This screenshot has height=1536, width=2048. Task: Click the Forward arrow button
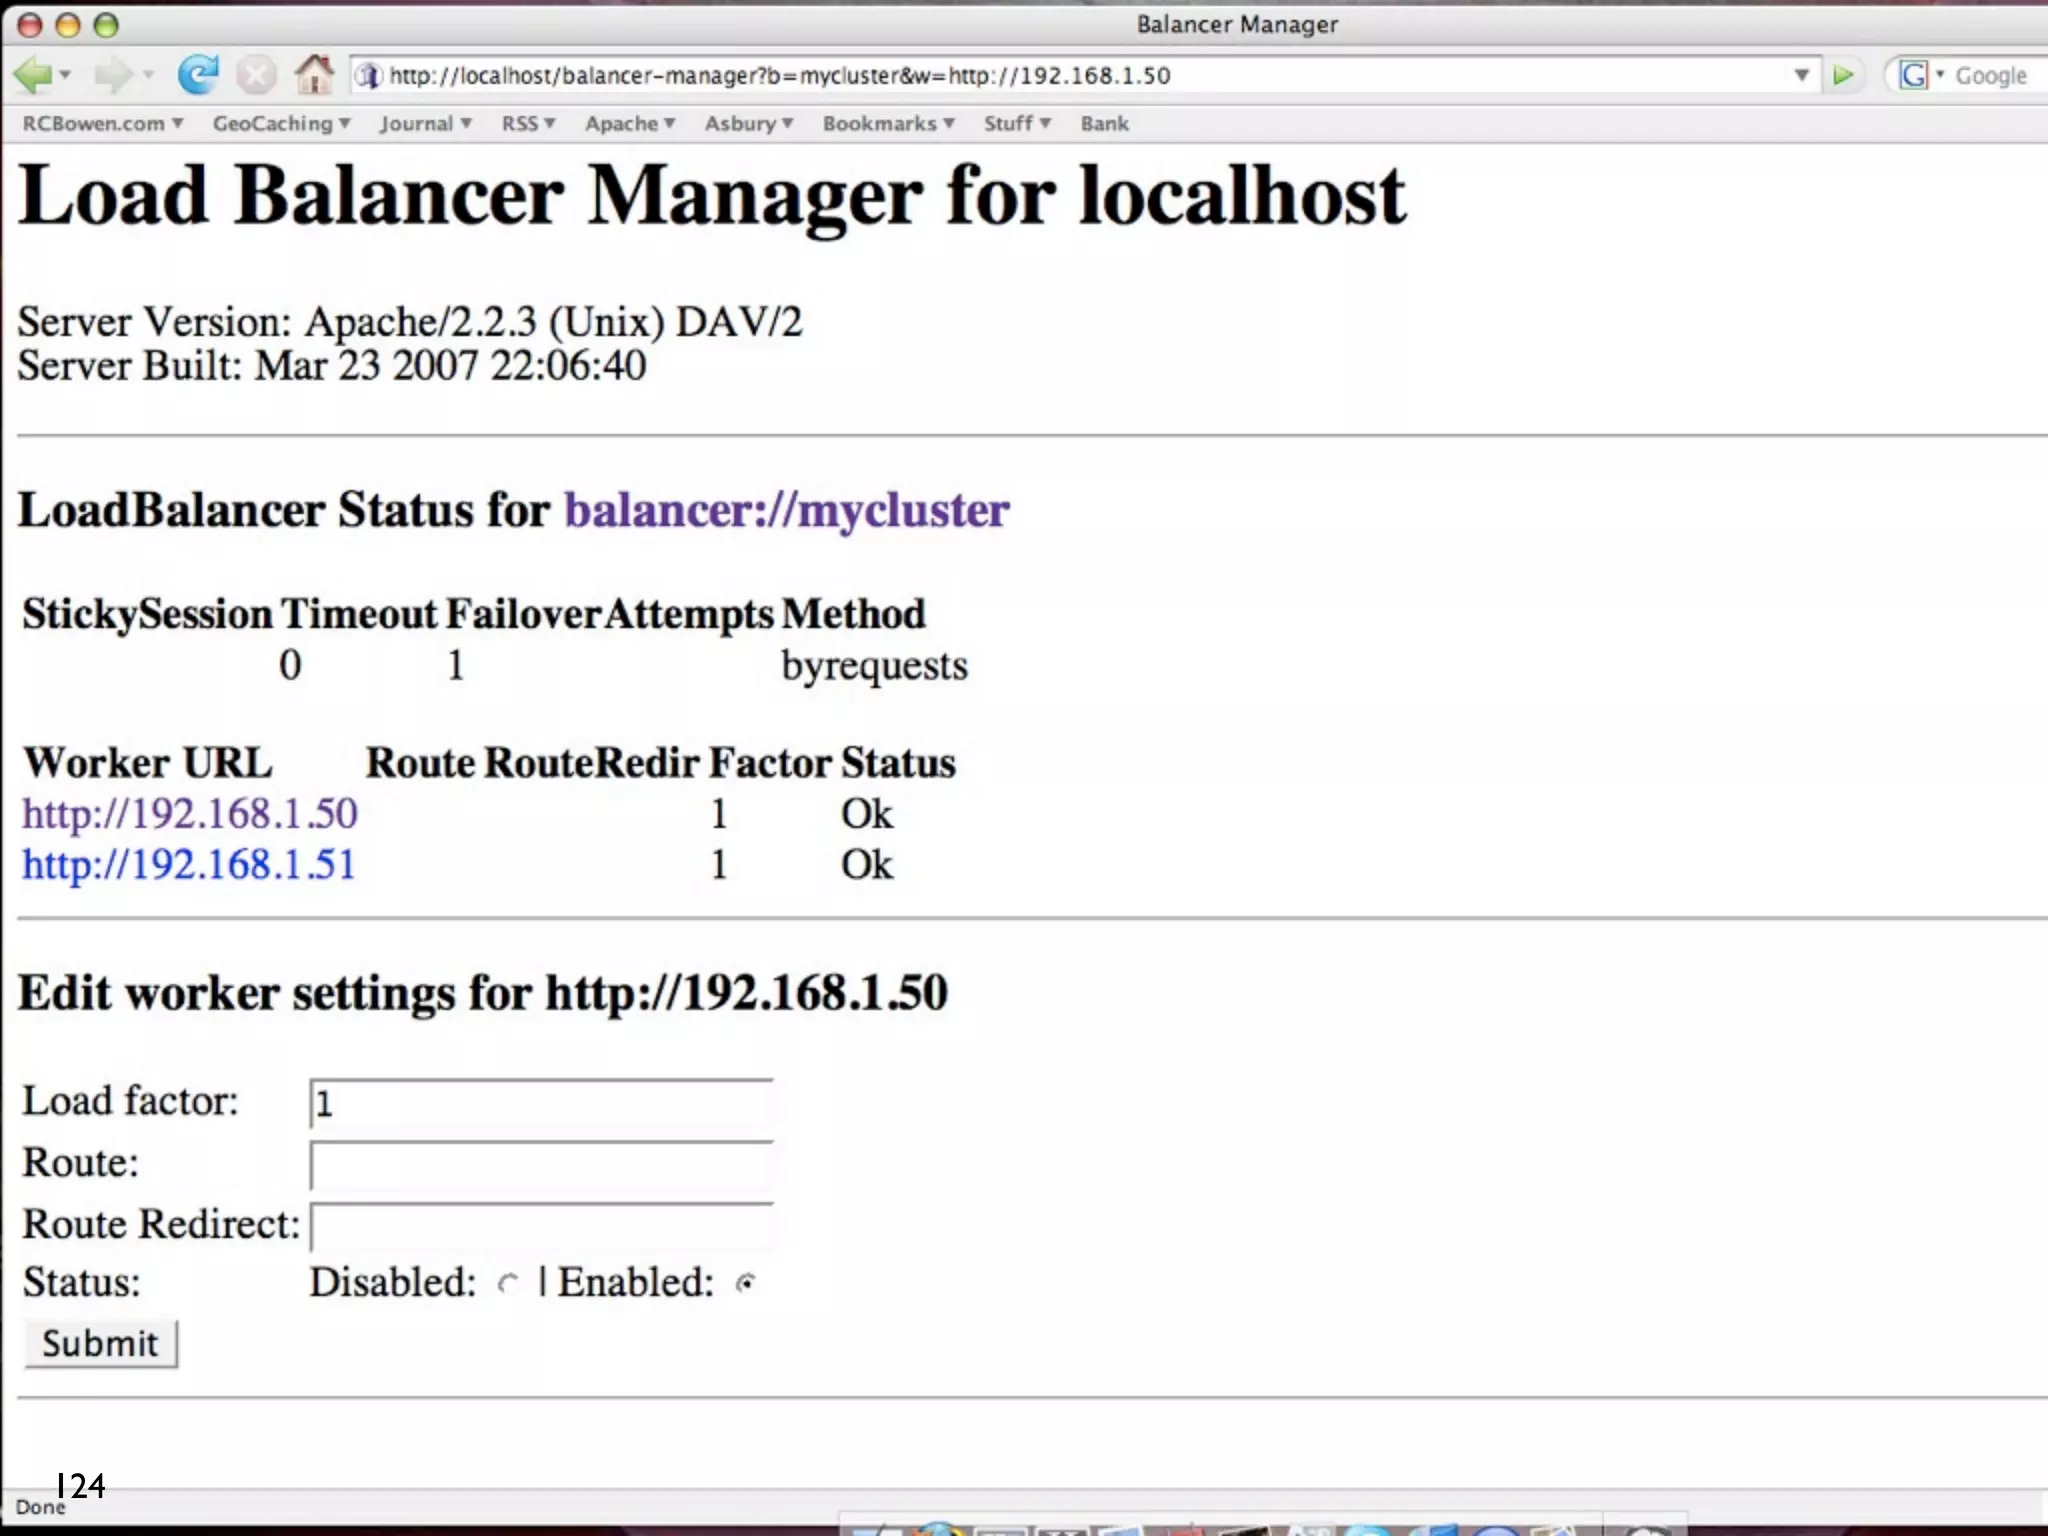click(112, 75)
